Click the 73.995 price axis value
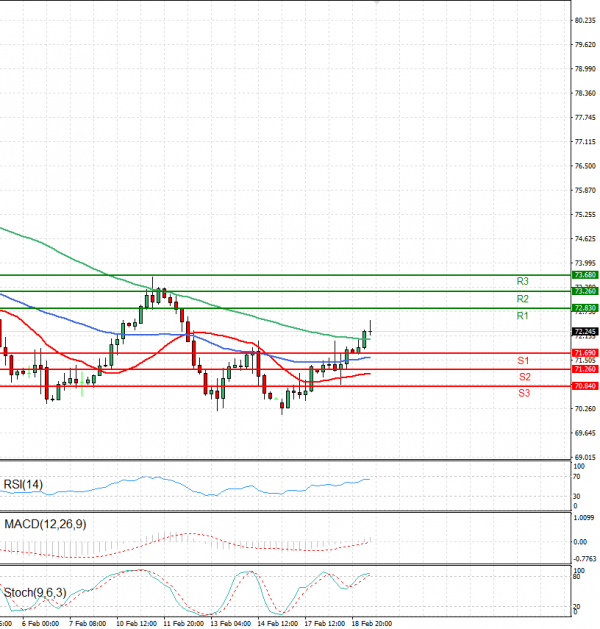 pyautogui.click(x=585, y=263)
